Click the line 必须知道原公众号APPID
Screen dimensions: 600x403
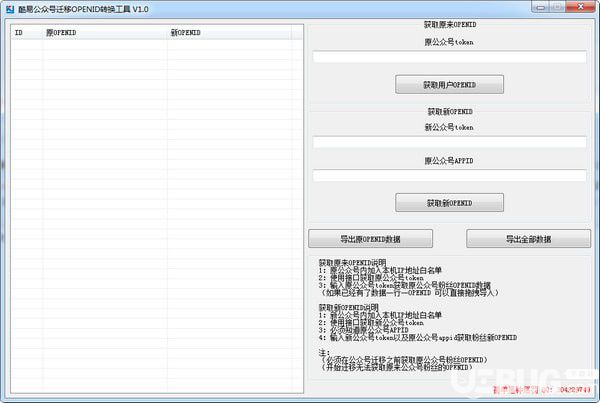click(363, 330)
